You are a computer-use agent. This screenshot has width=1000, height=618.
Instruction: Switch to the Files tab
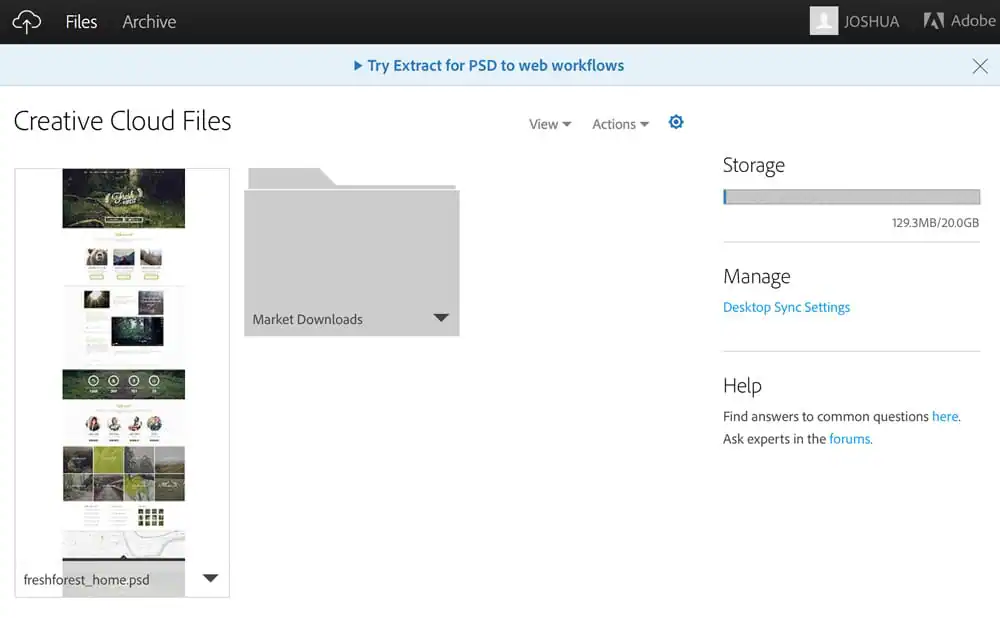[x=81, y=22]
